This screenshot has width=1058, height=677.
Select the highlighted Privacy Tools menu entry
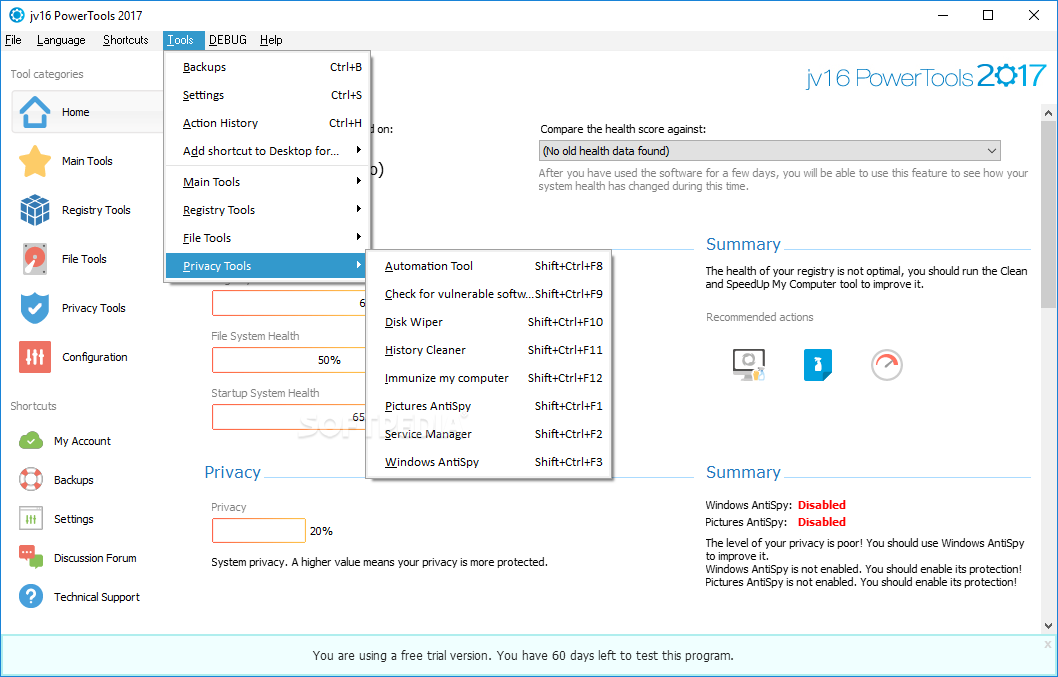[268, 266]
